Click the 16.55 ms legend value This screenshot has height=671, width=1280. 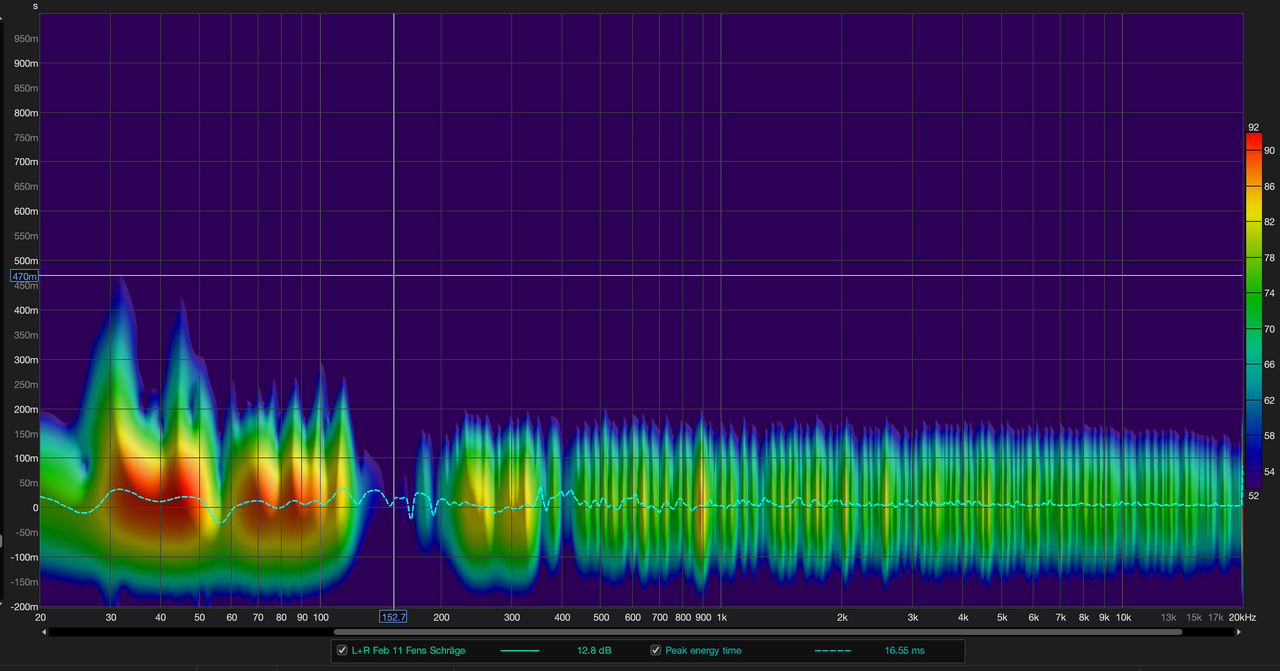pos(904,650)
